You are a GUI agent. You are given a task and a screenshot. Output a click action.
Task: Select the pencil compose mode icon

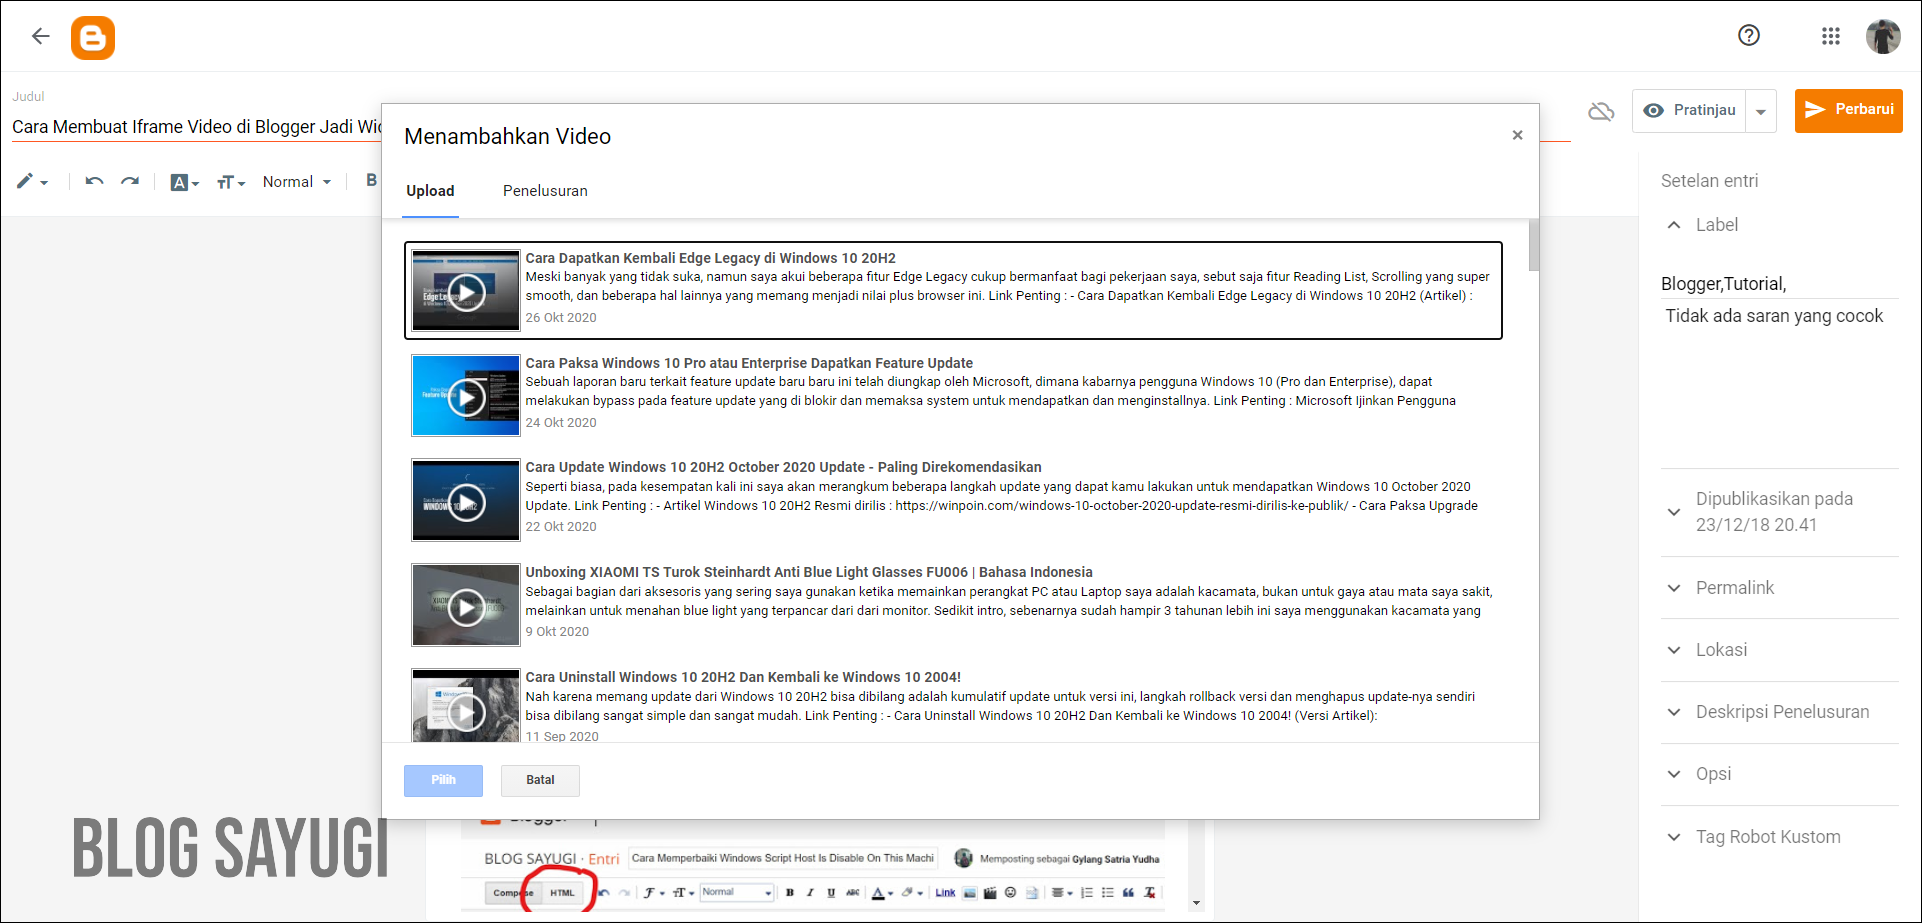pos(27,181)
